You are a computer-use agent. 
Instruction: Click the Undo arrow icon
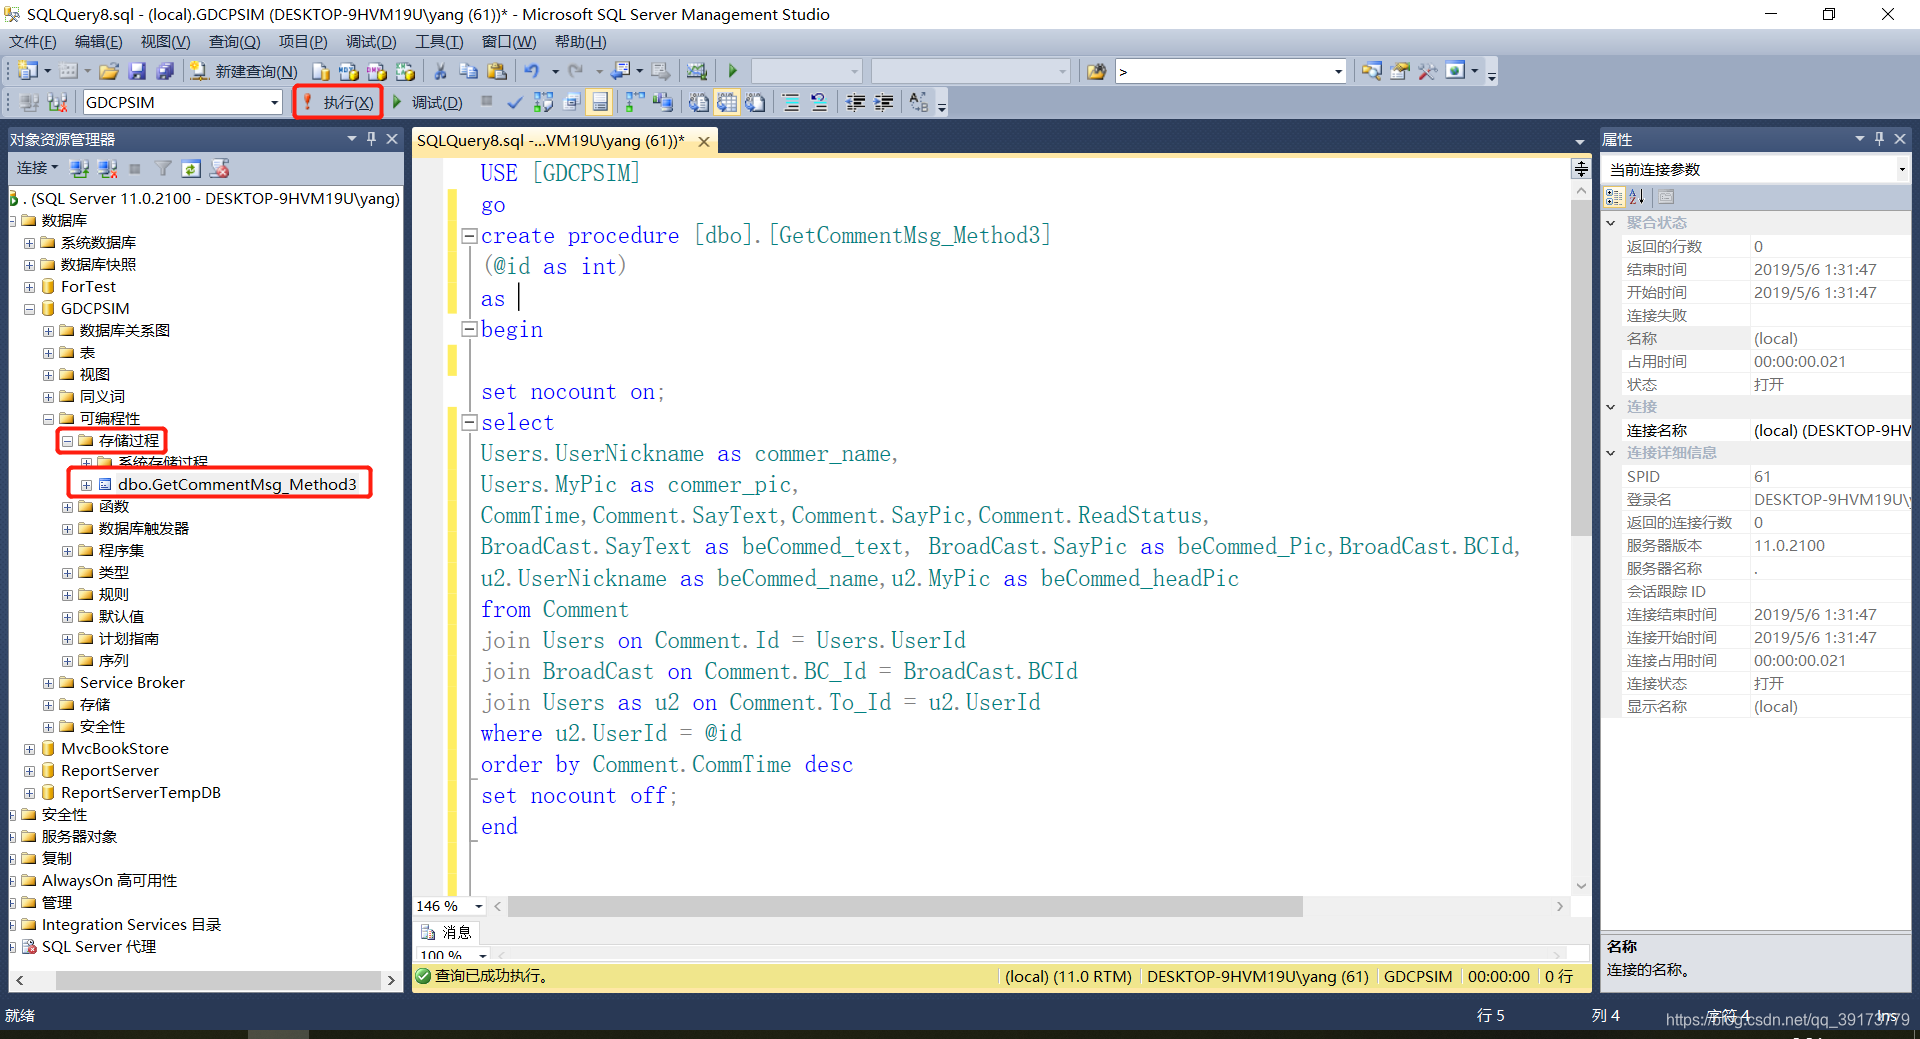tap(532, 71)
